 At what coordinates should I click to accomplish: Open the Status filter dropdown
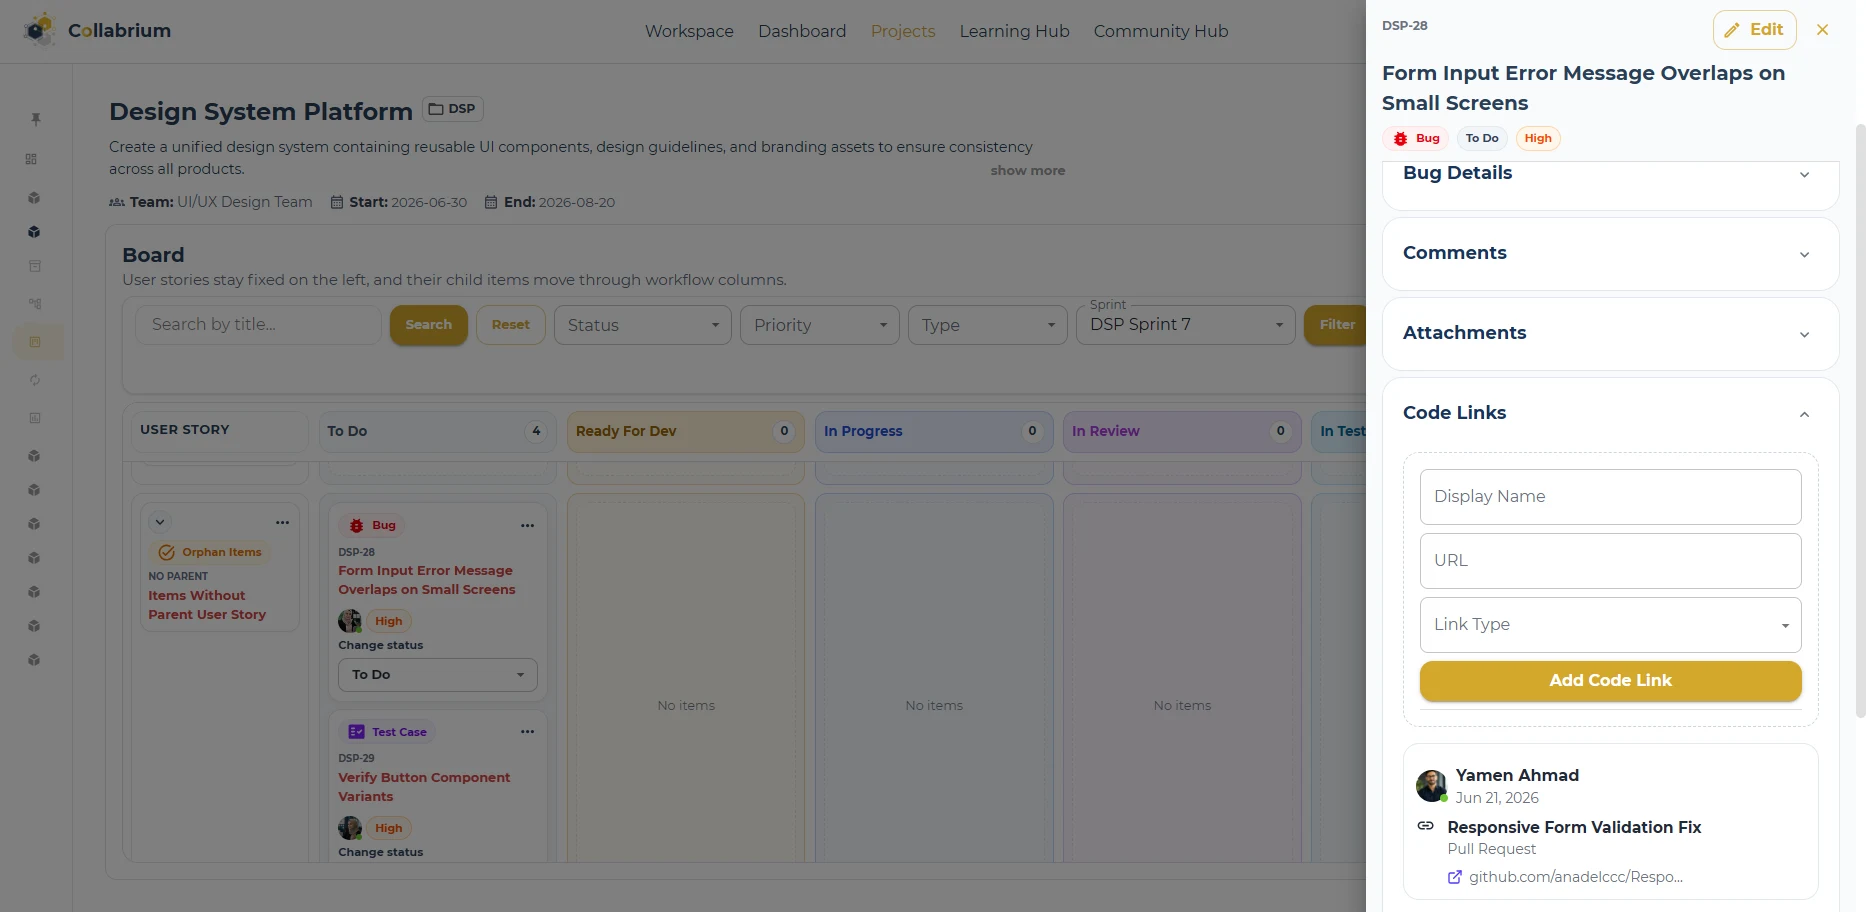(642, 325)
